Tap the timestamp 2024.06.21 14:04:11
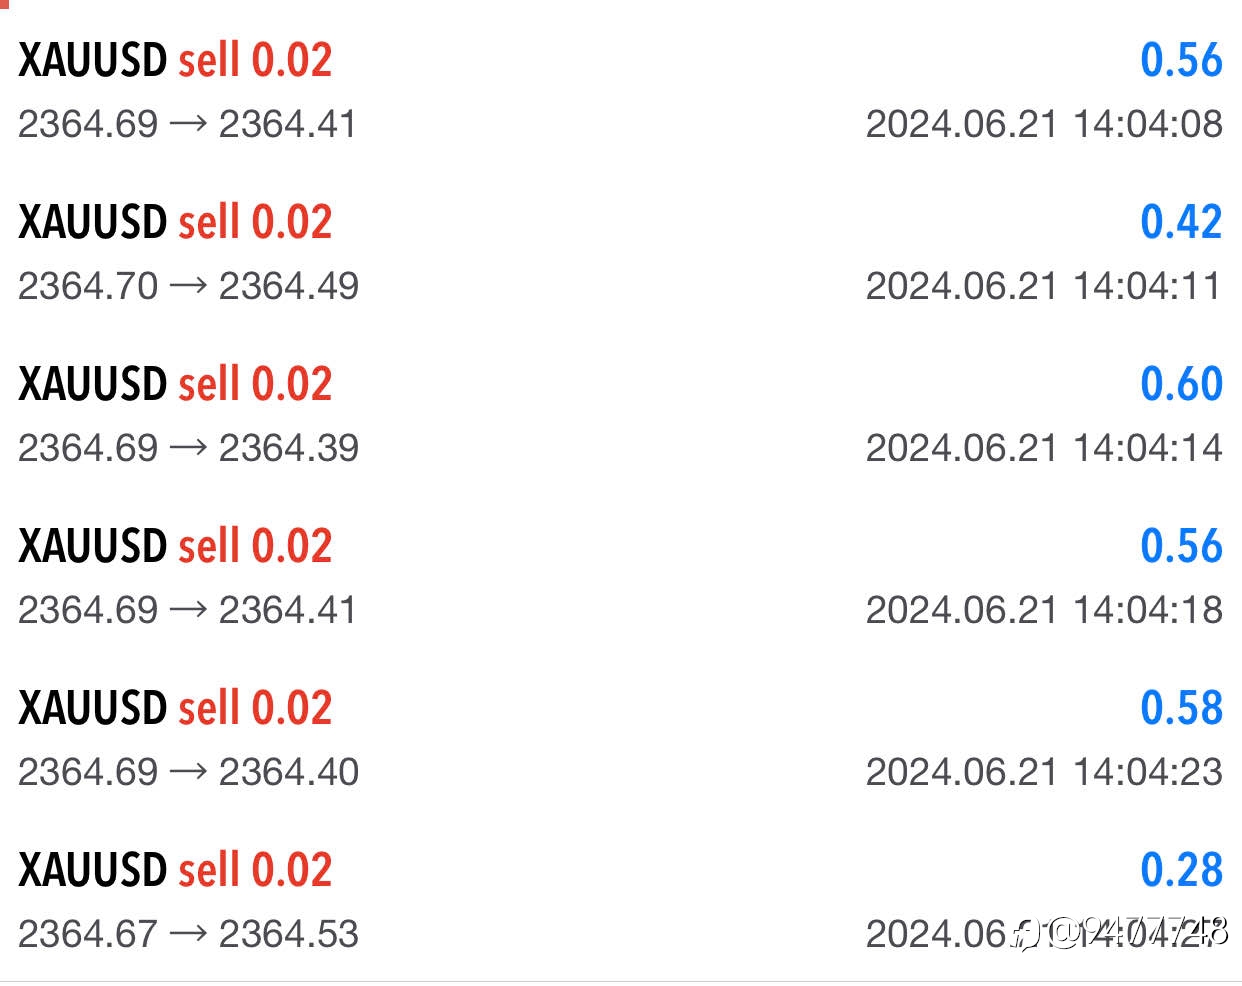This screenshot has height=986, width=1242. pos(1044,286)
